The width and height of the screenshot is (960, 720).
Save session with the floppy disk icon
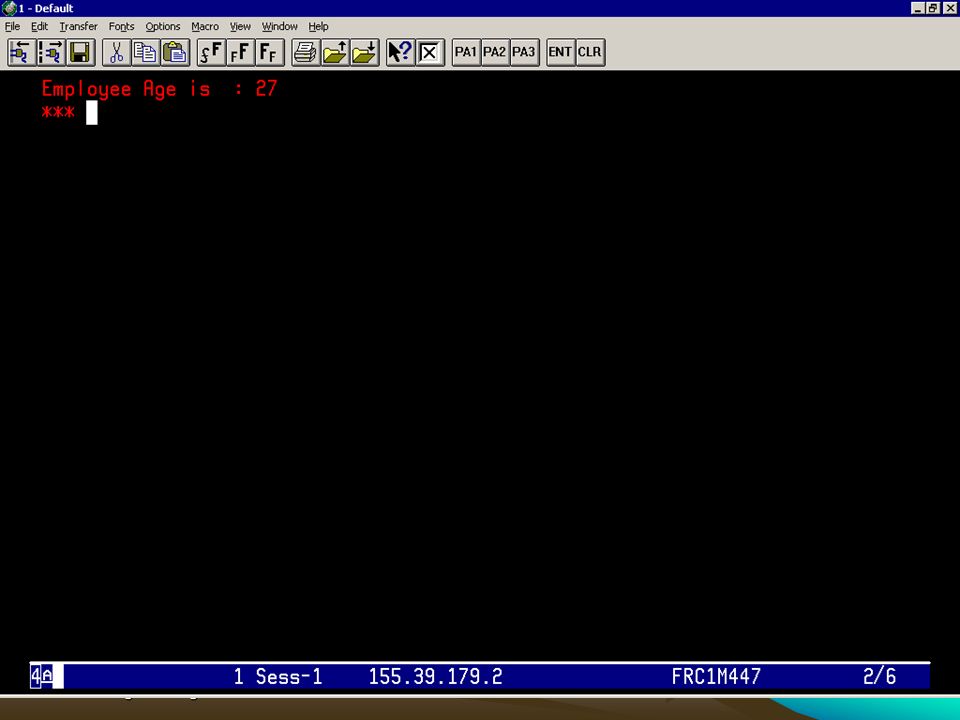pyautogui.click(x=80, y=53)
